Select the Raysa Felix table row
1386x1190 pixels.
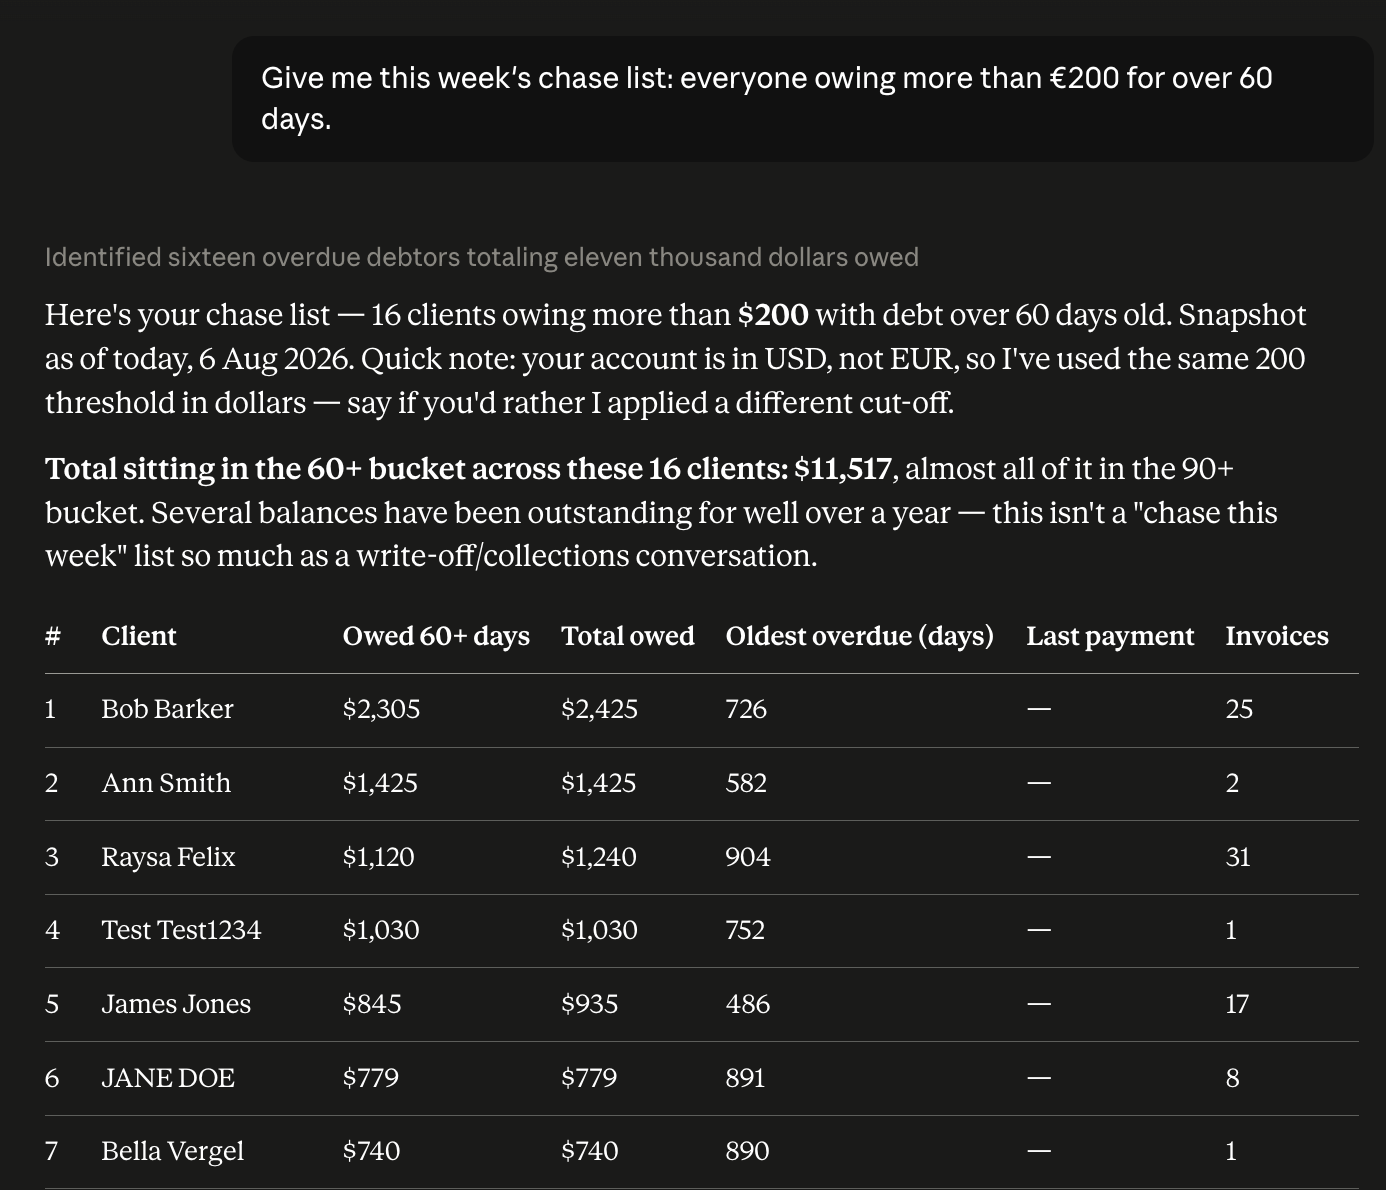[x=702, y=857]
